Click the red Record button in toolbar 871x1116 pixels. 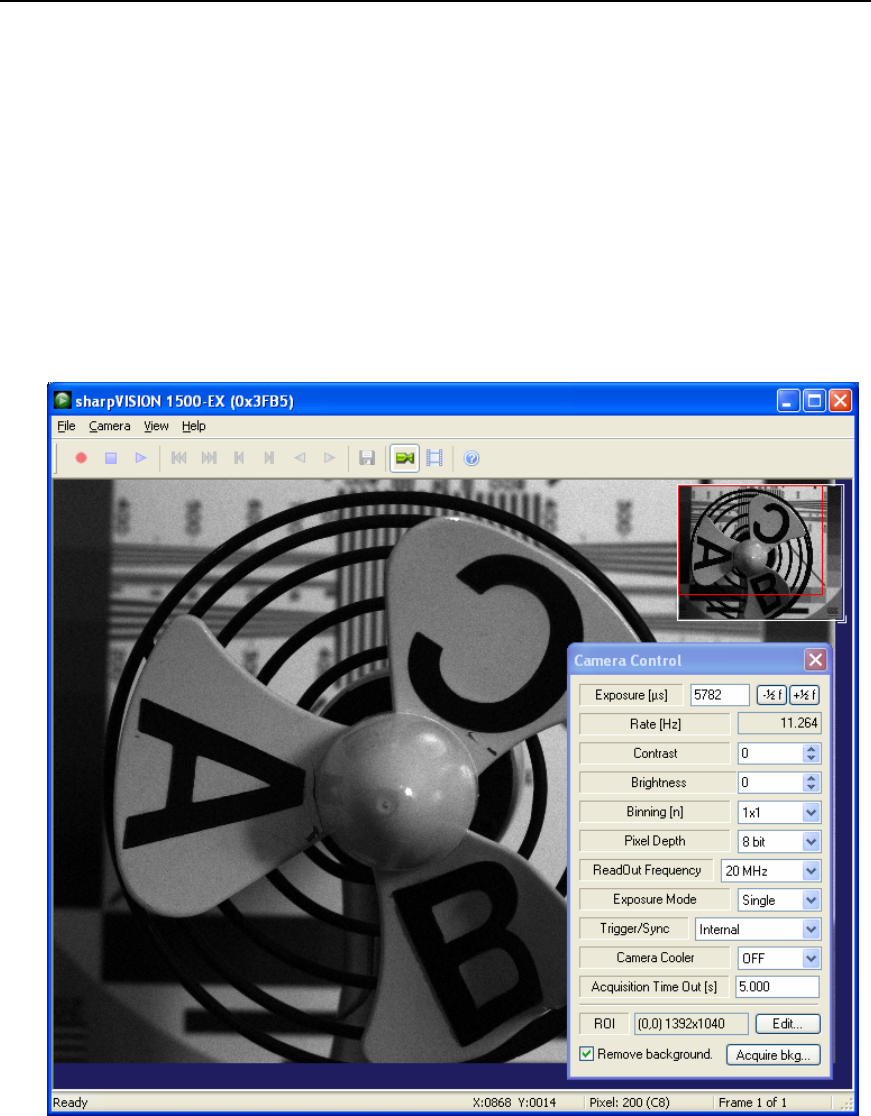tap(81, 458)
